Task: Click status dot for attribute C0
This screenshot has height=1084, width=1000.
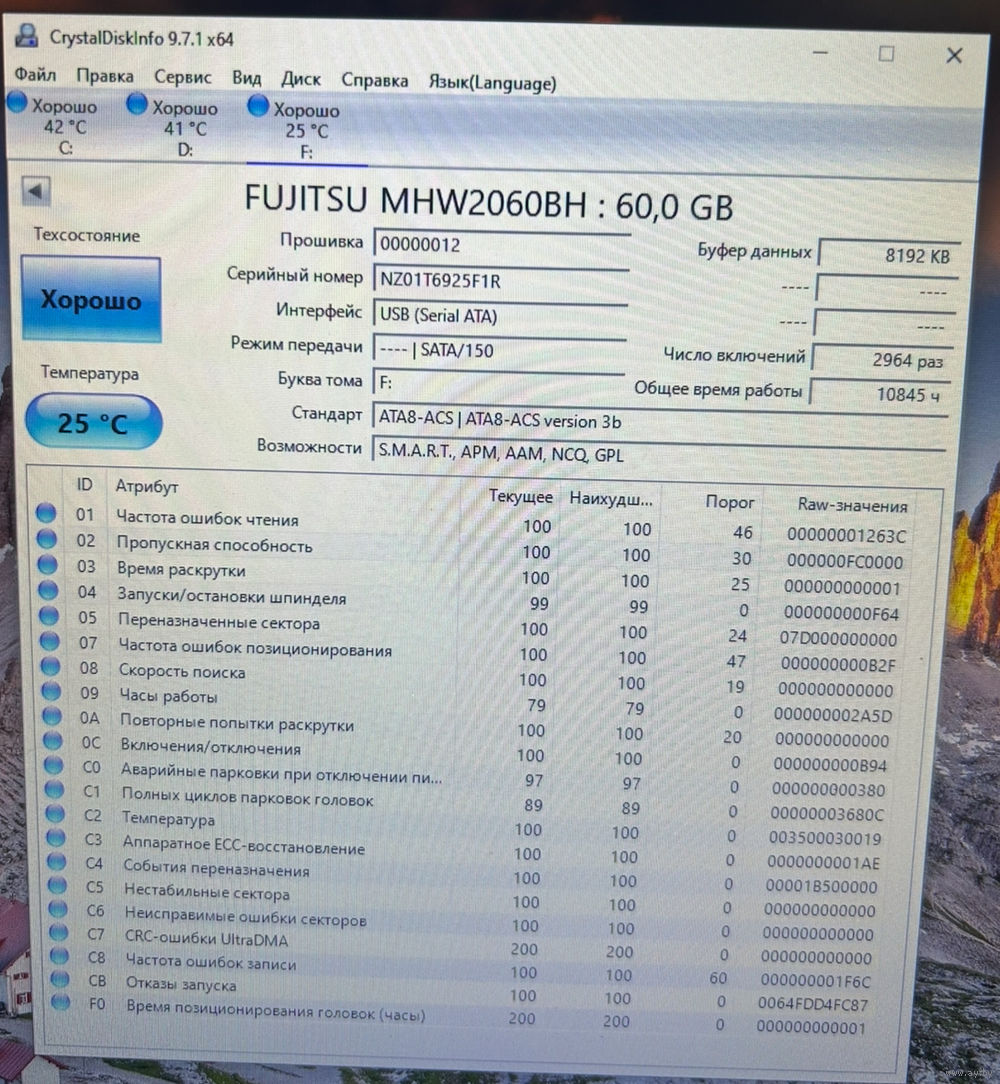Action: 53,765
